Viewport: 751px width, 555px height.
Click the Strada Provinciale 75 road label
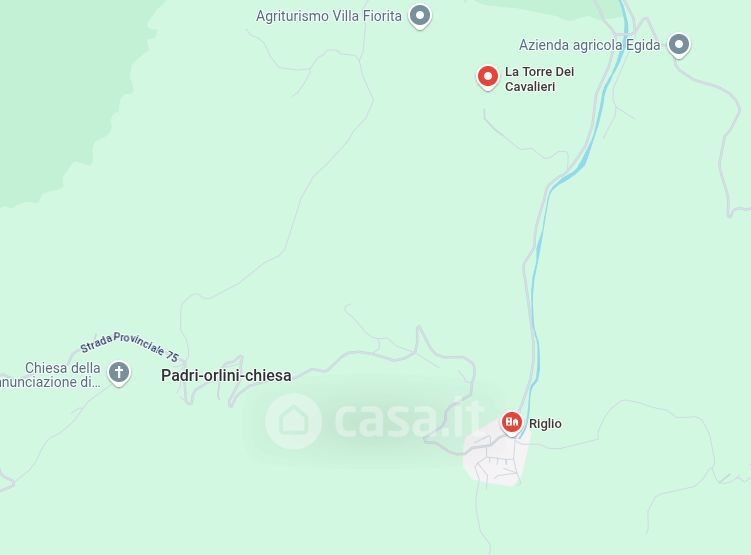[129, 346]
